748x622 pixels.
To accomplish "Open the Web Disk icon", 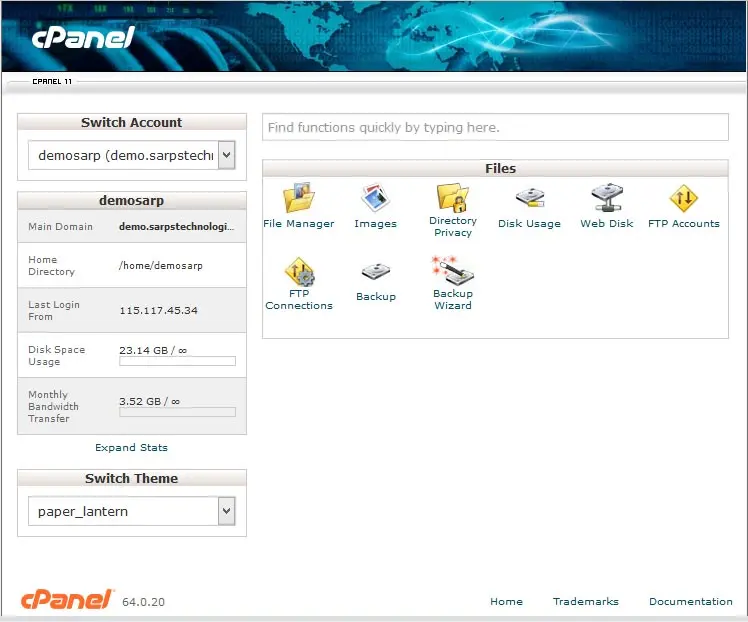I will pos(607,197).
